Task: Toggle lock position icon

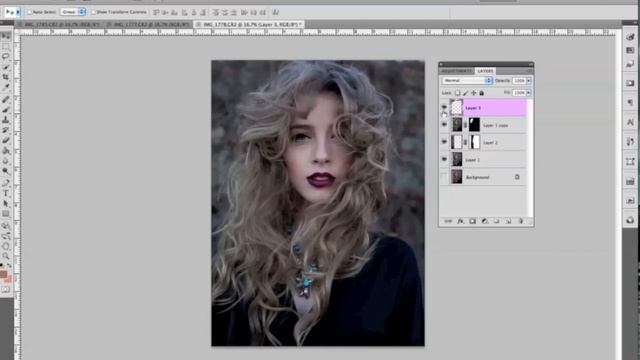Action: pyautogui.click(x=473, y=93)
